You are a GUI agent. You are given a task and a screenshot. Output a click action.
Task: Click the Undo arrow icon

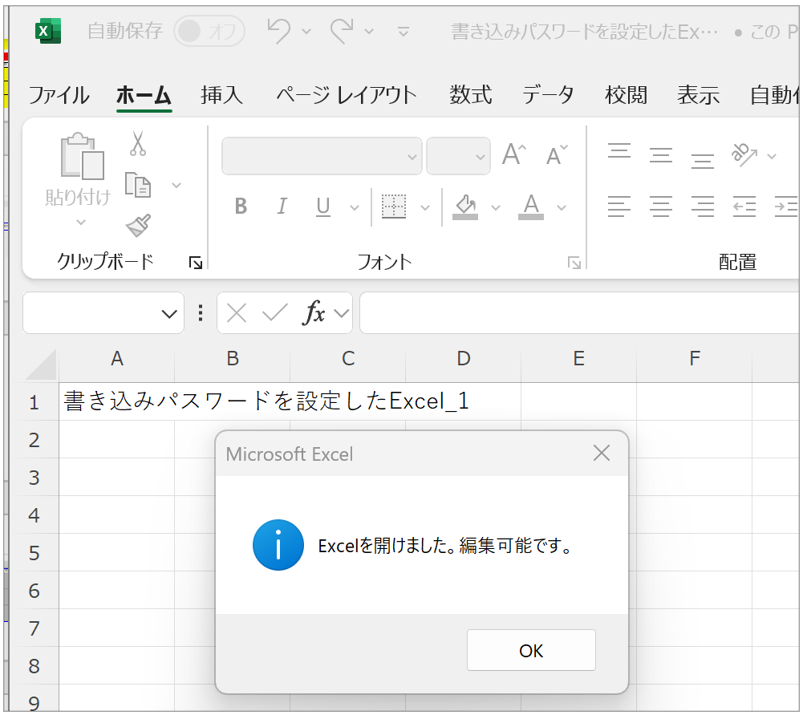tap(279, 31)
